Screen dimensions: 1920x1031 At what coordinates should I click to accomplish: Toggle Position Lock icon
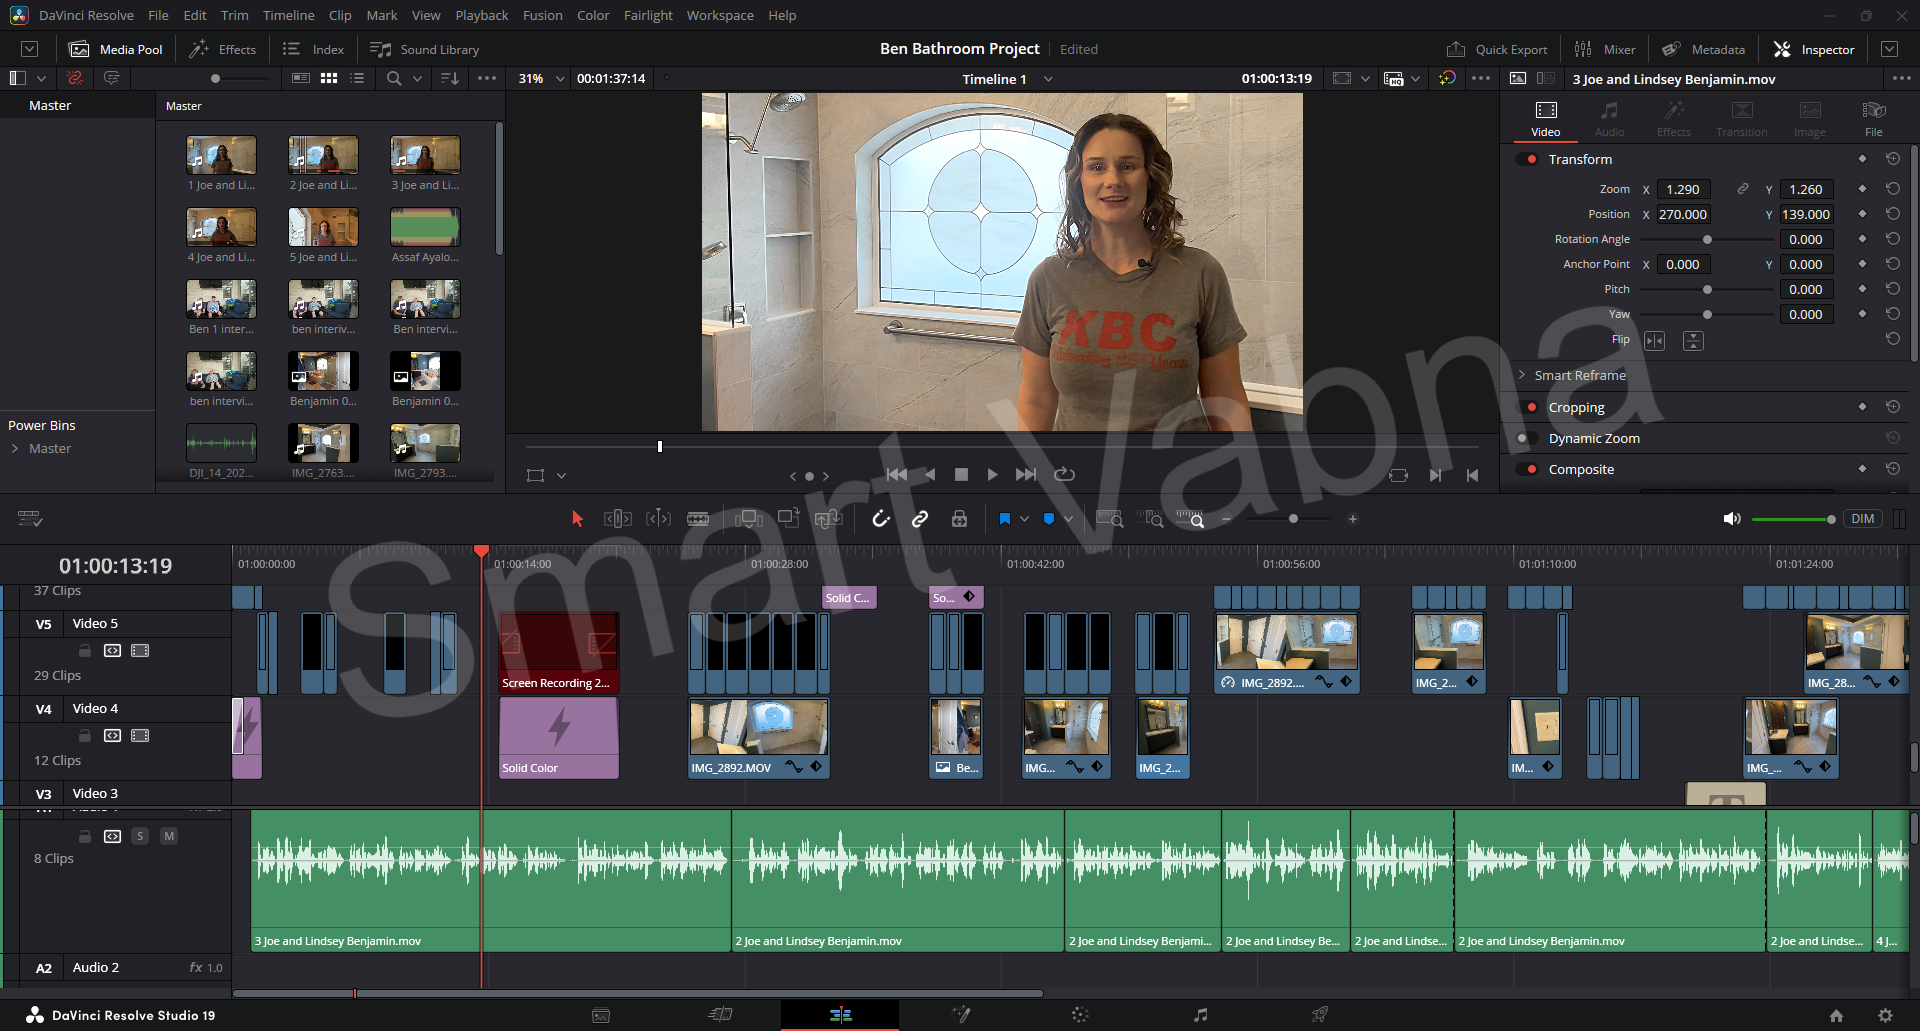pyautogui.click(x=959, y=518)
